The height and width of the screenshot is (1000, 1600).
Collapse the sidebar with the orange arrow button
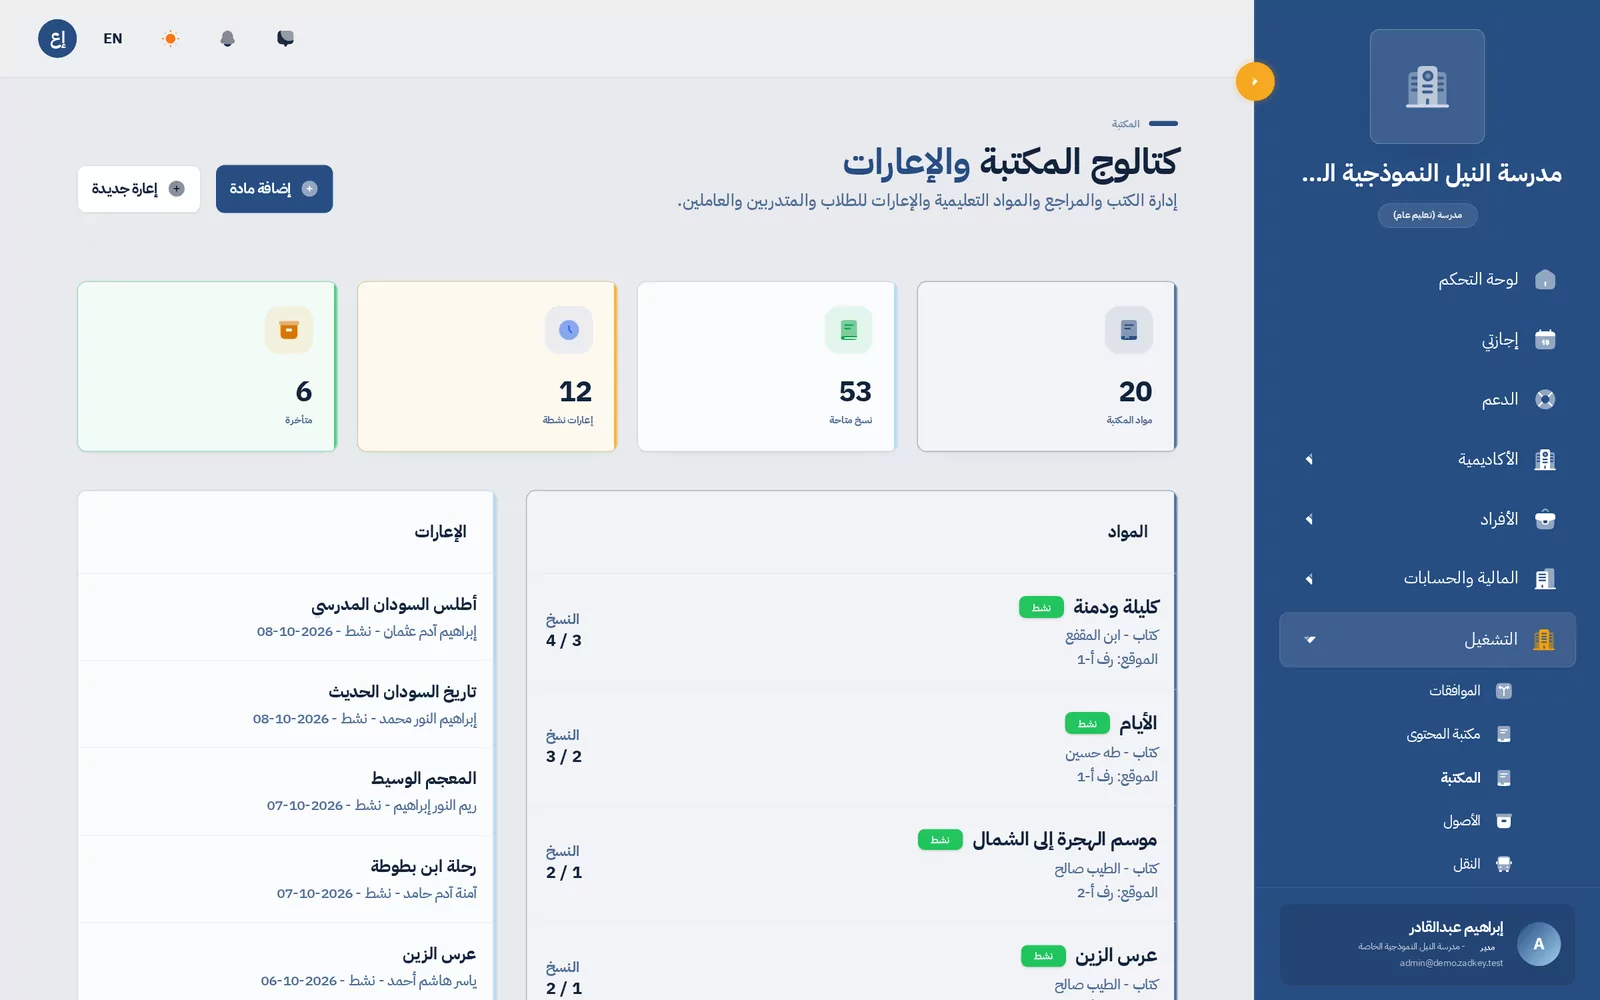click(x=1255, y=81)
